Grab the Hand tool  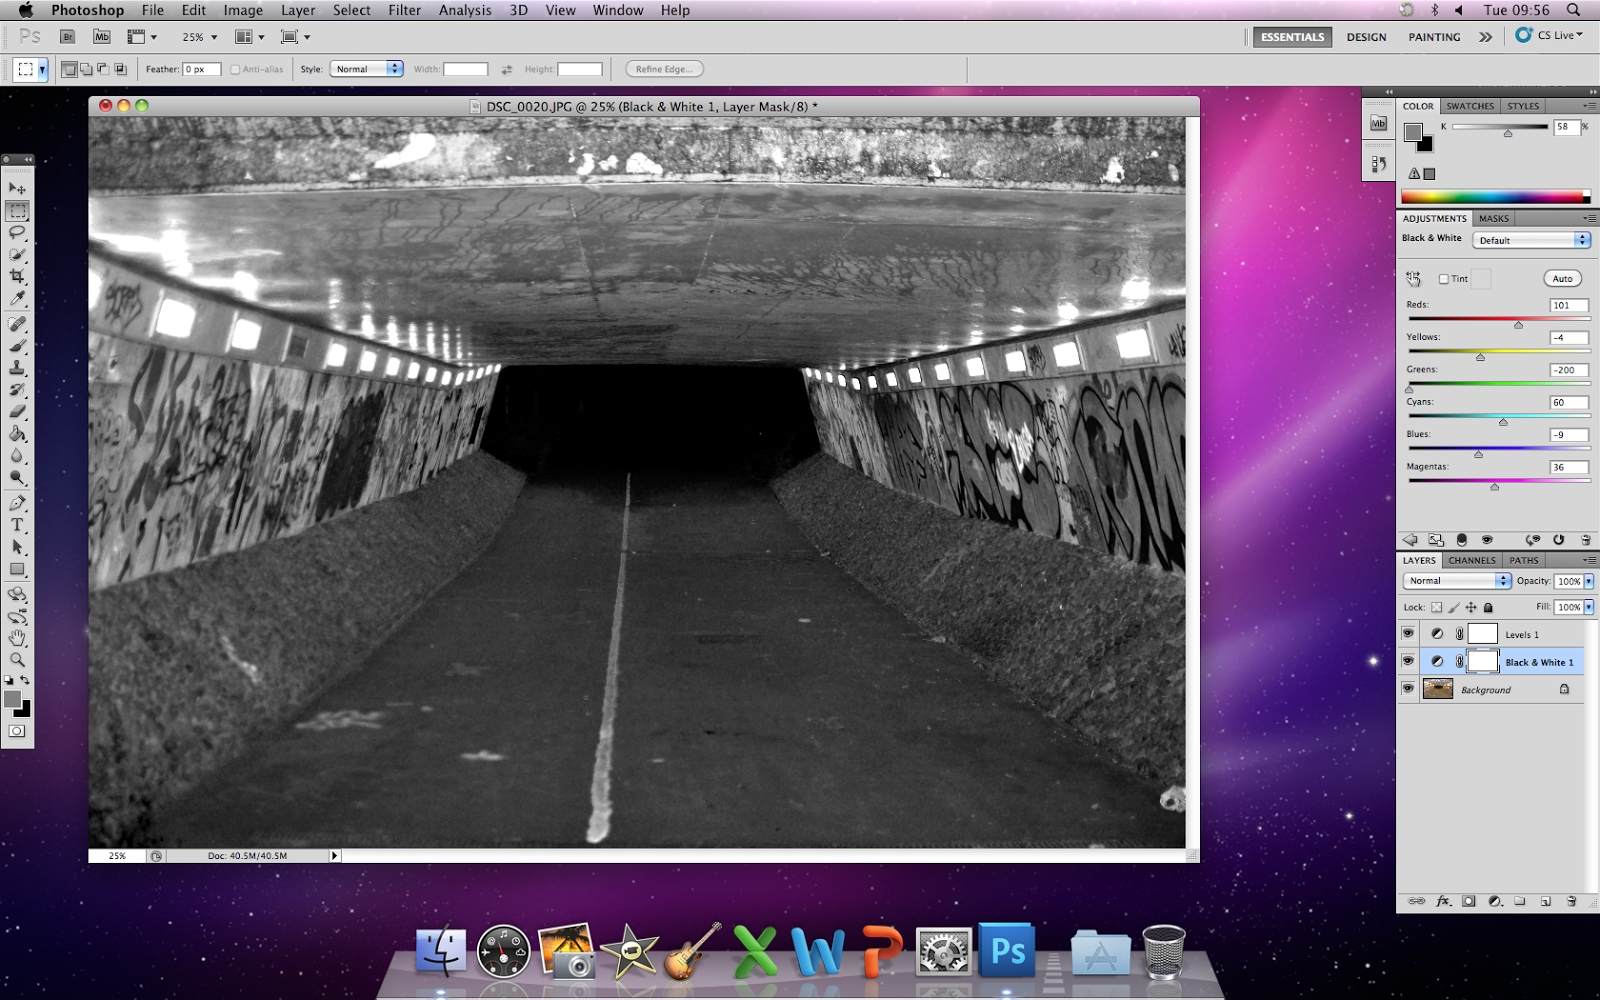tap(16, 638)
